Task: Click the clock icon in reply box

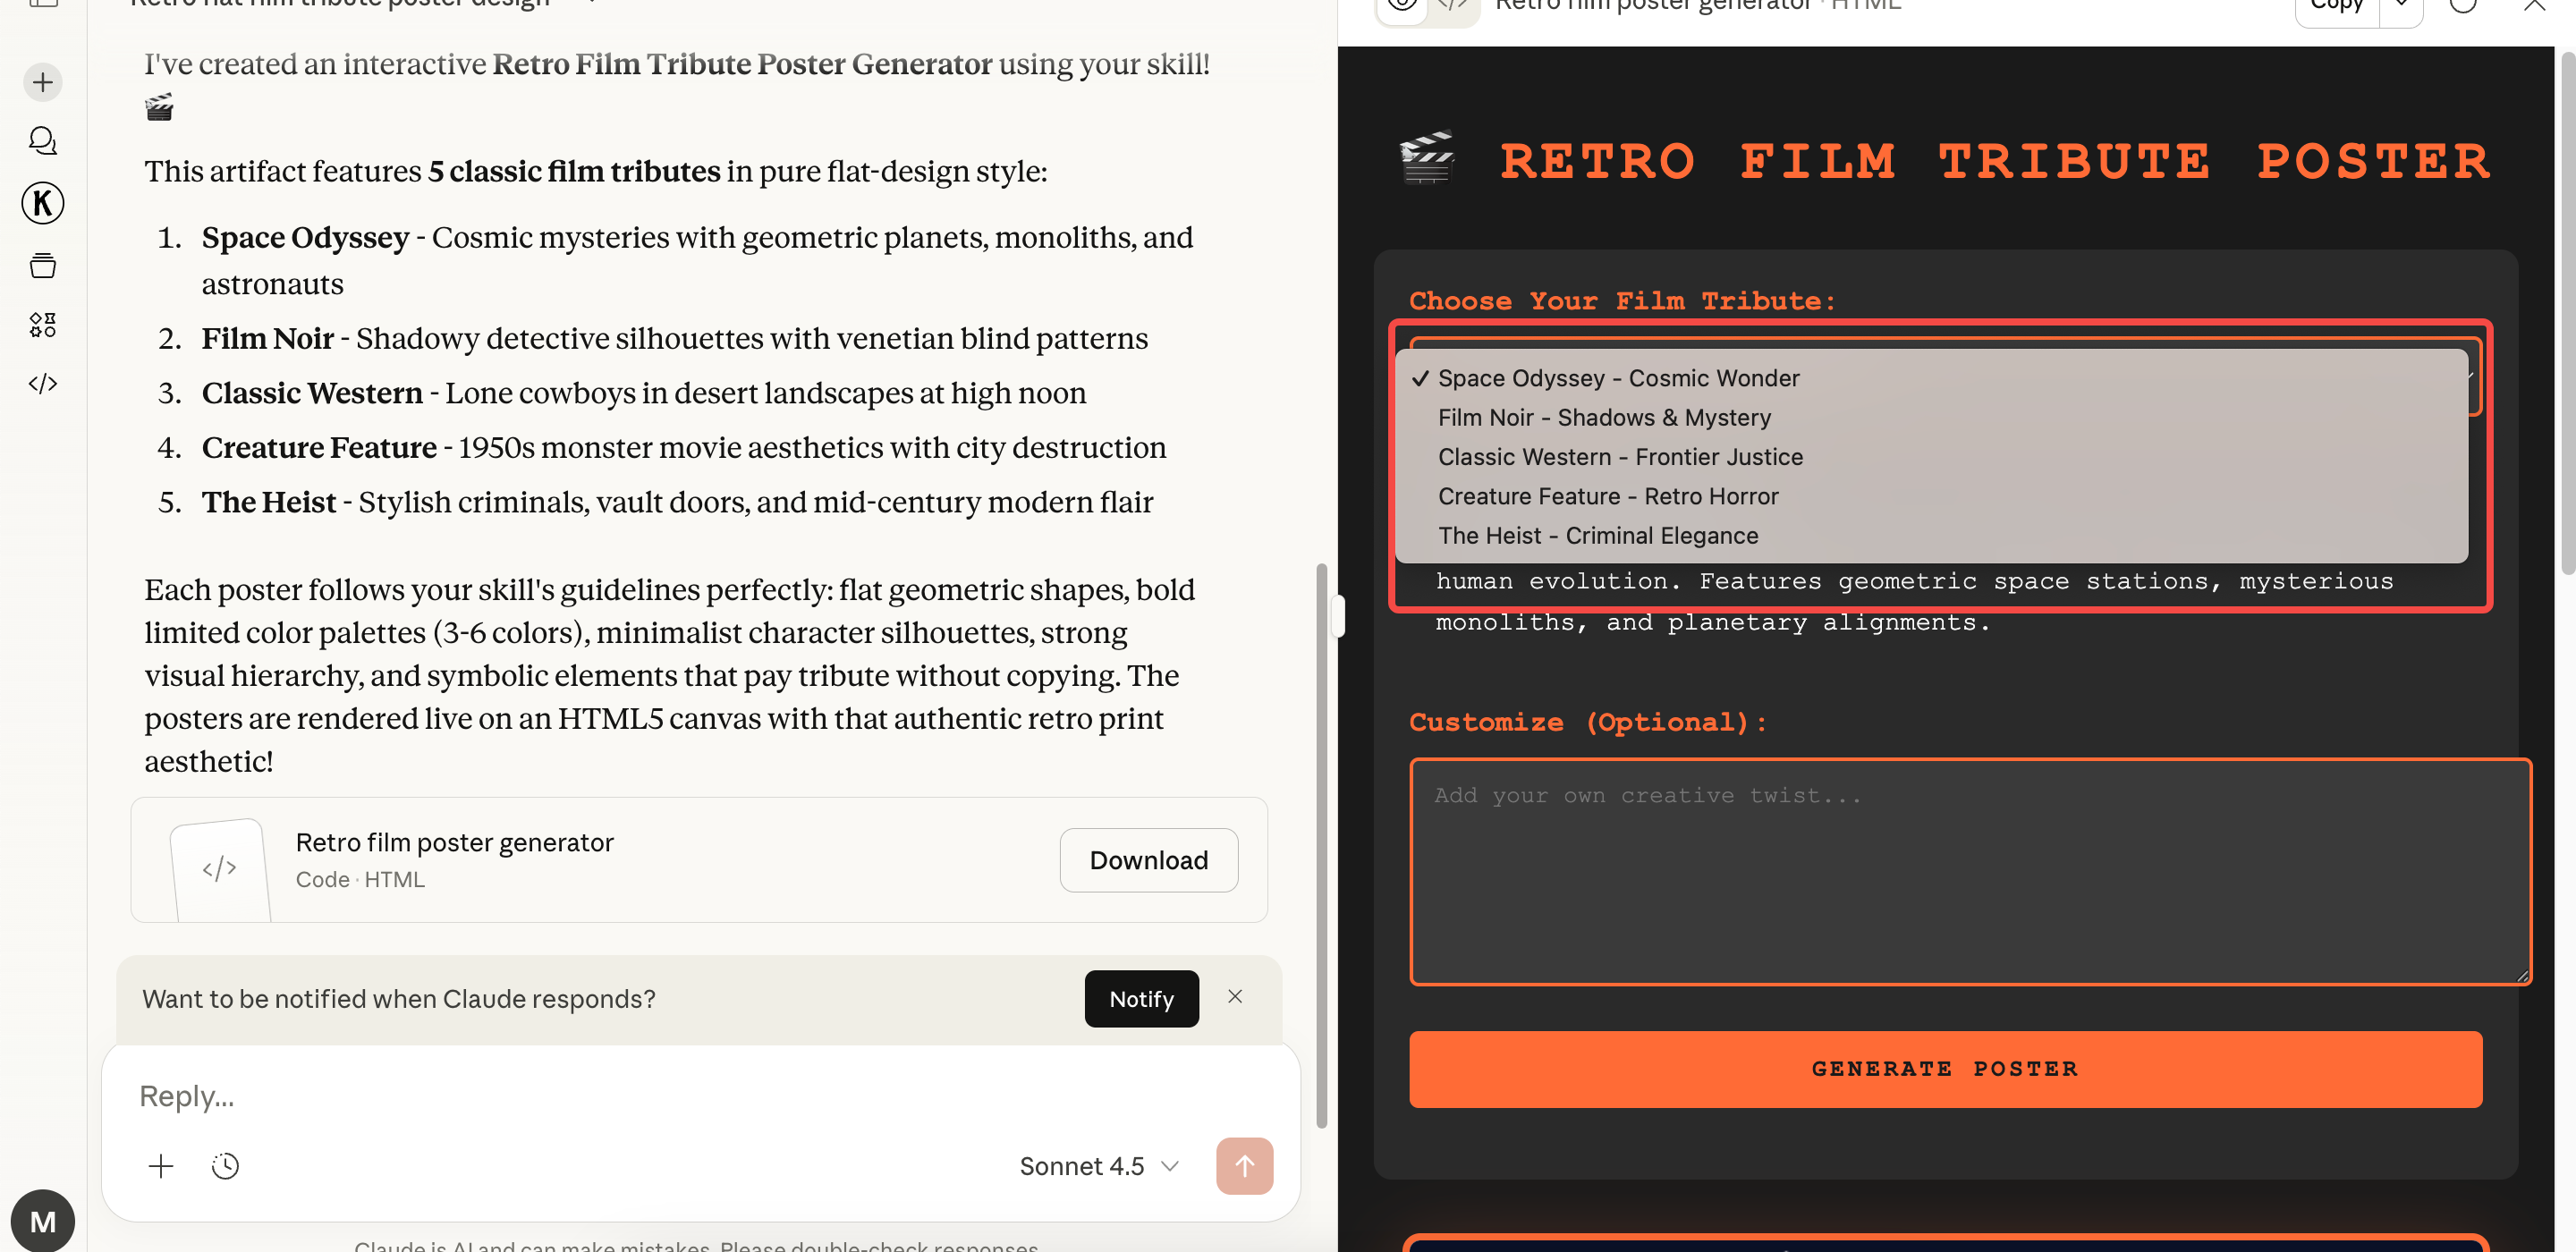Action: (226, 1166)
